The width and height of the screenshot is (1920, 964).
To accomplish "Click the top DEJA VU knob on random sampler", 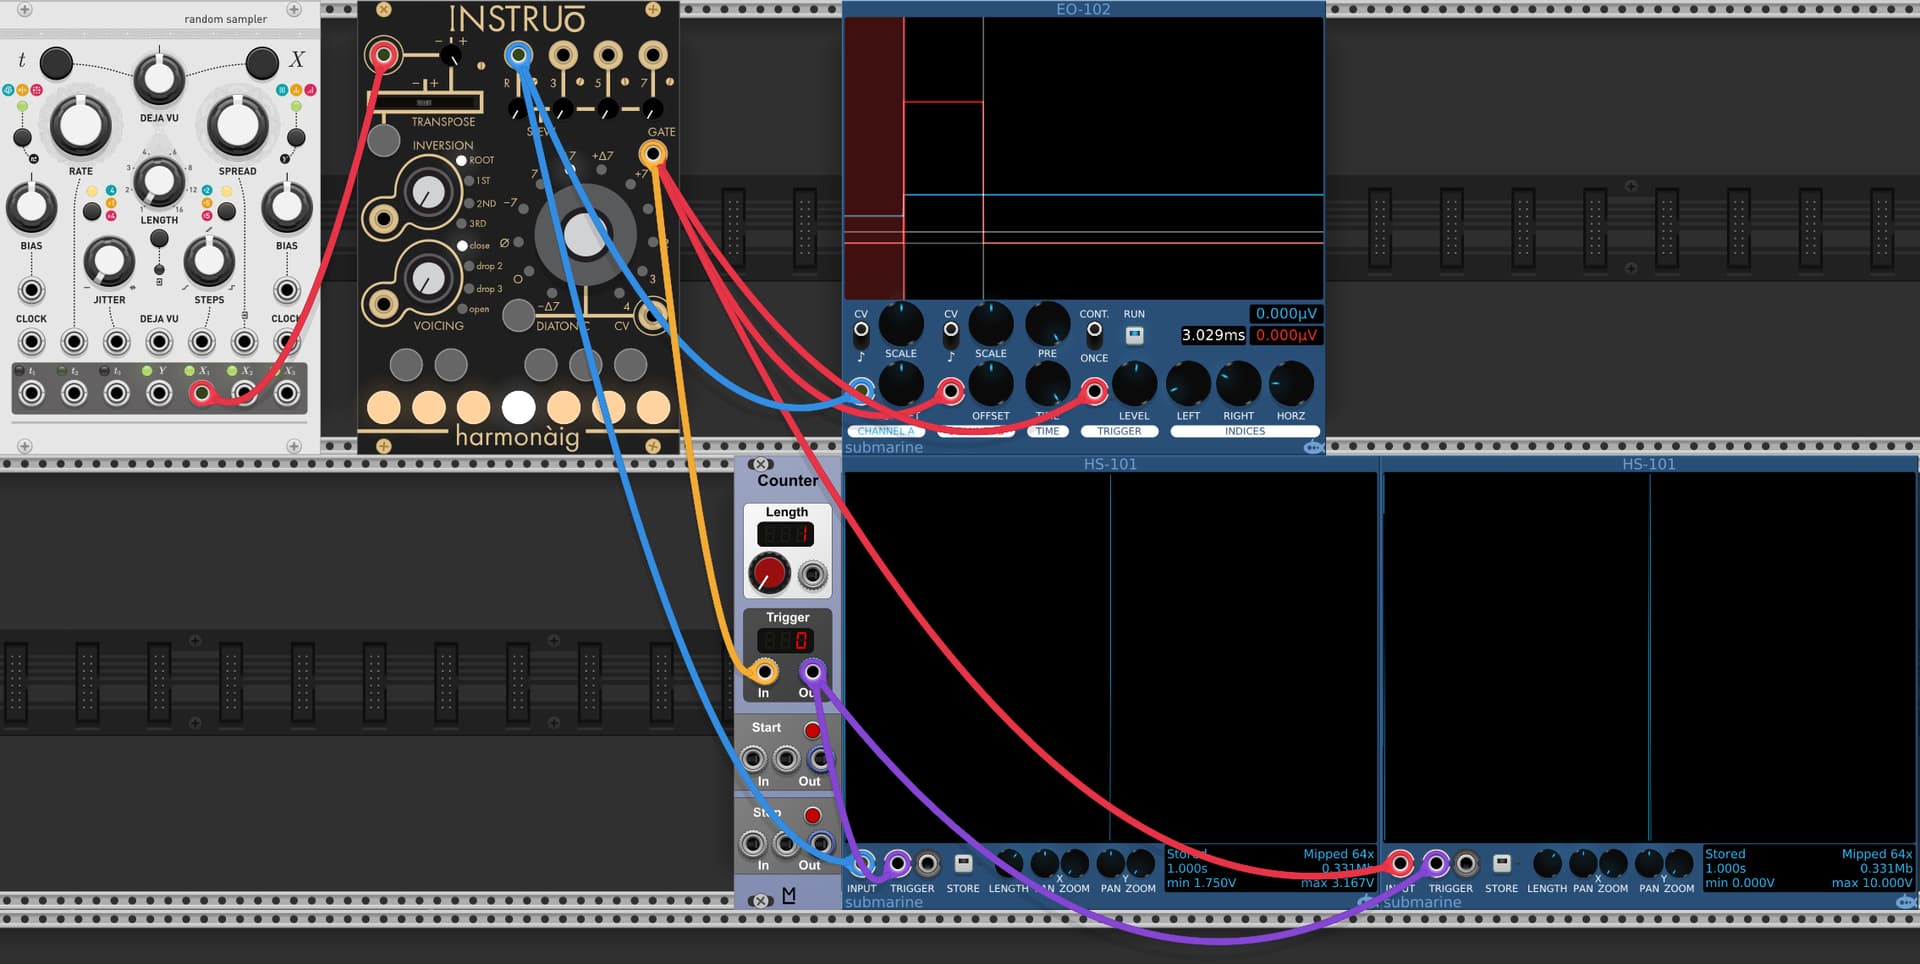I will pos(159,79).
